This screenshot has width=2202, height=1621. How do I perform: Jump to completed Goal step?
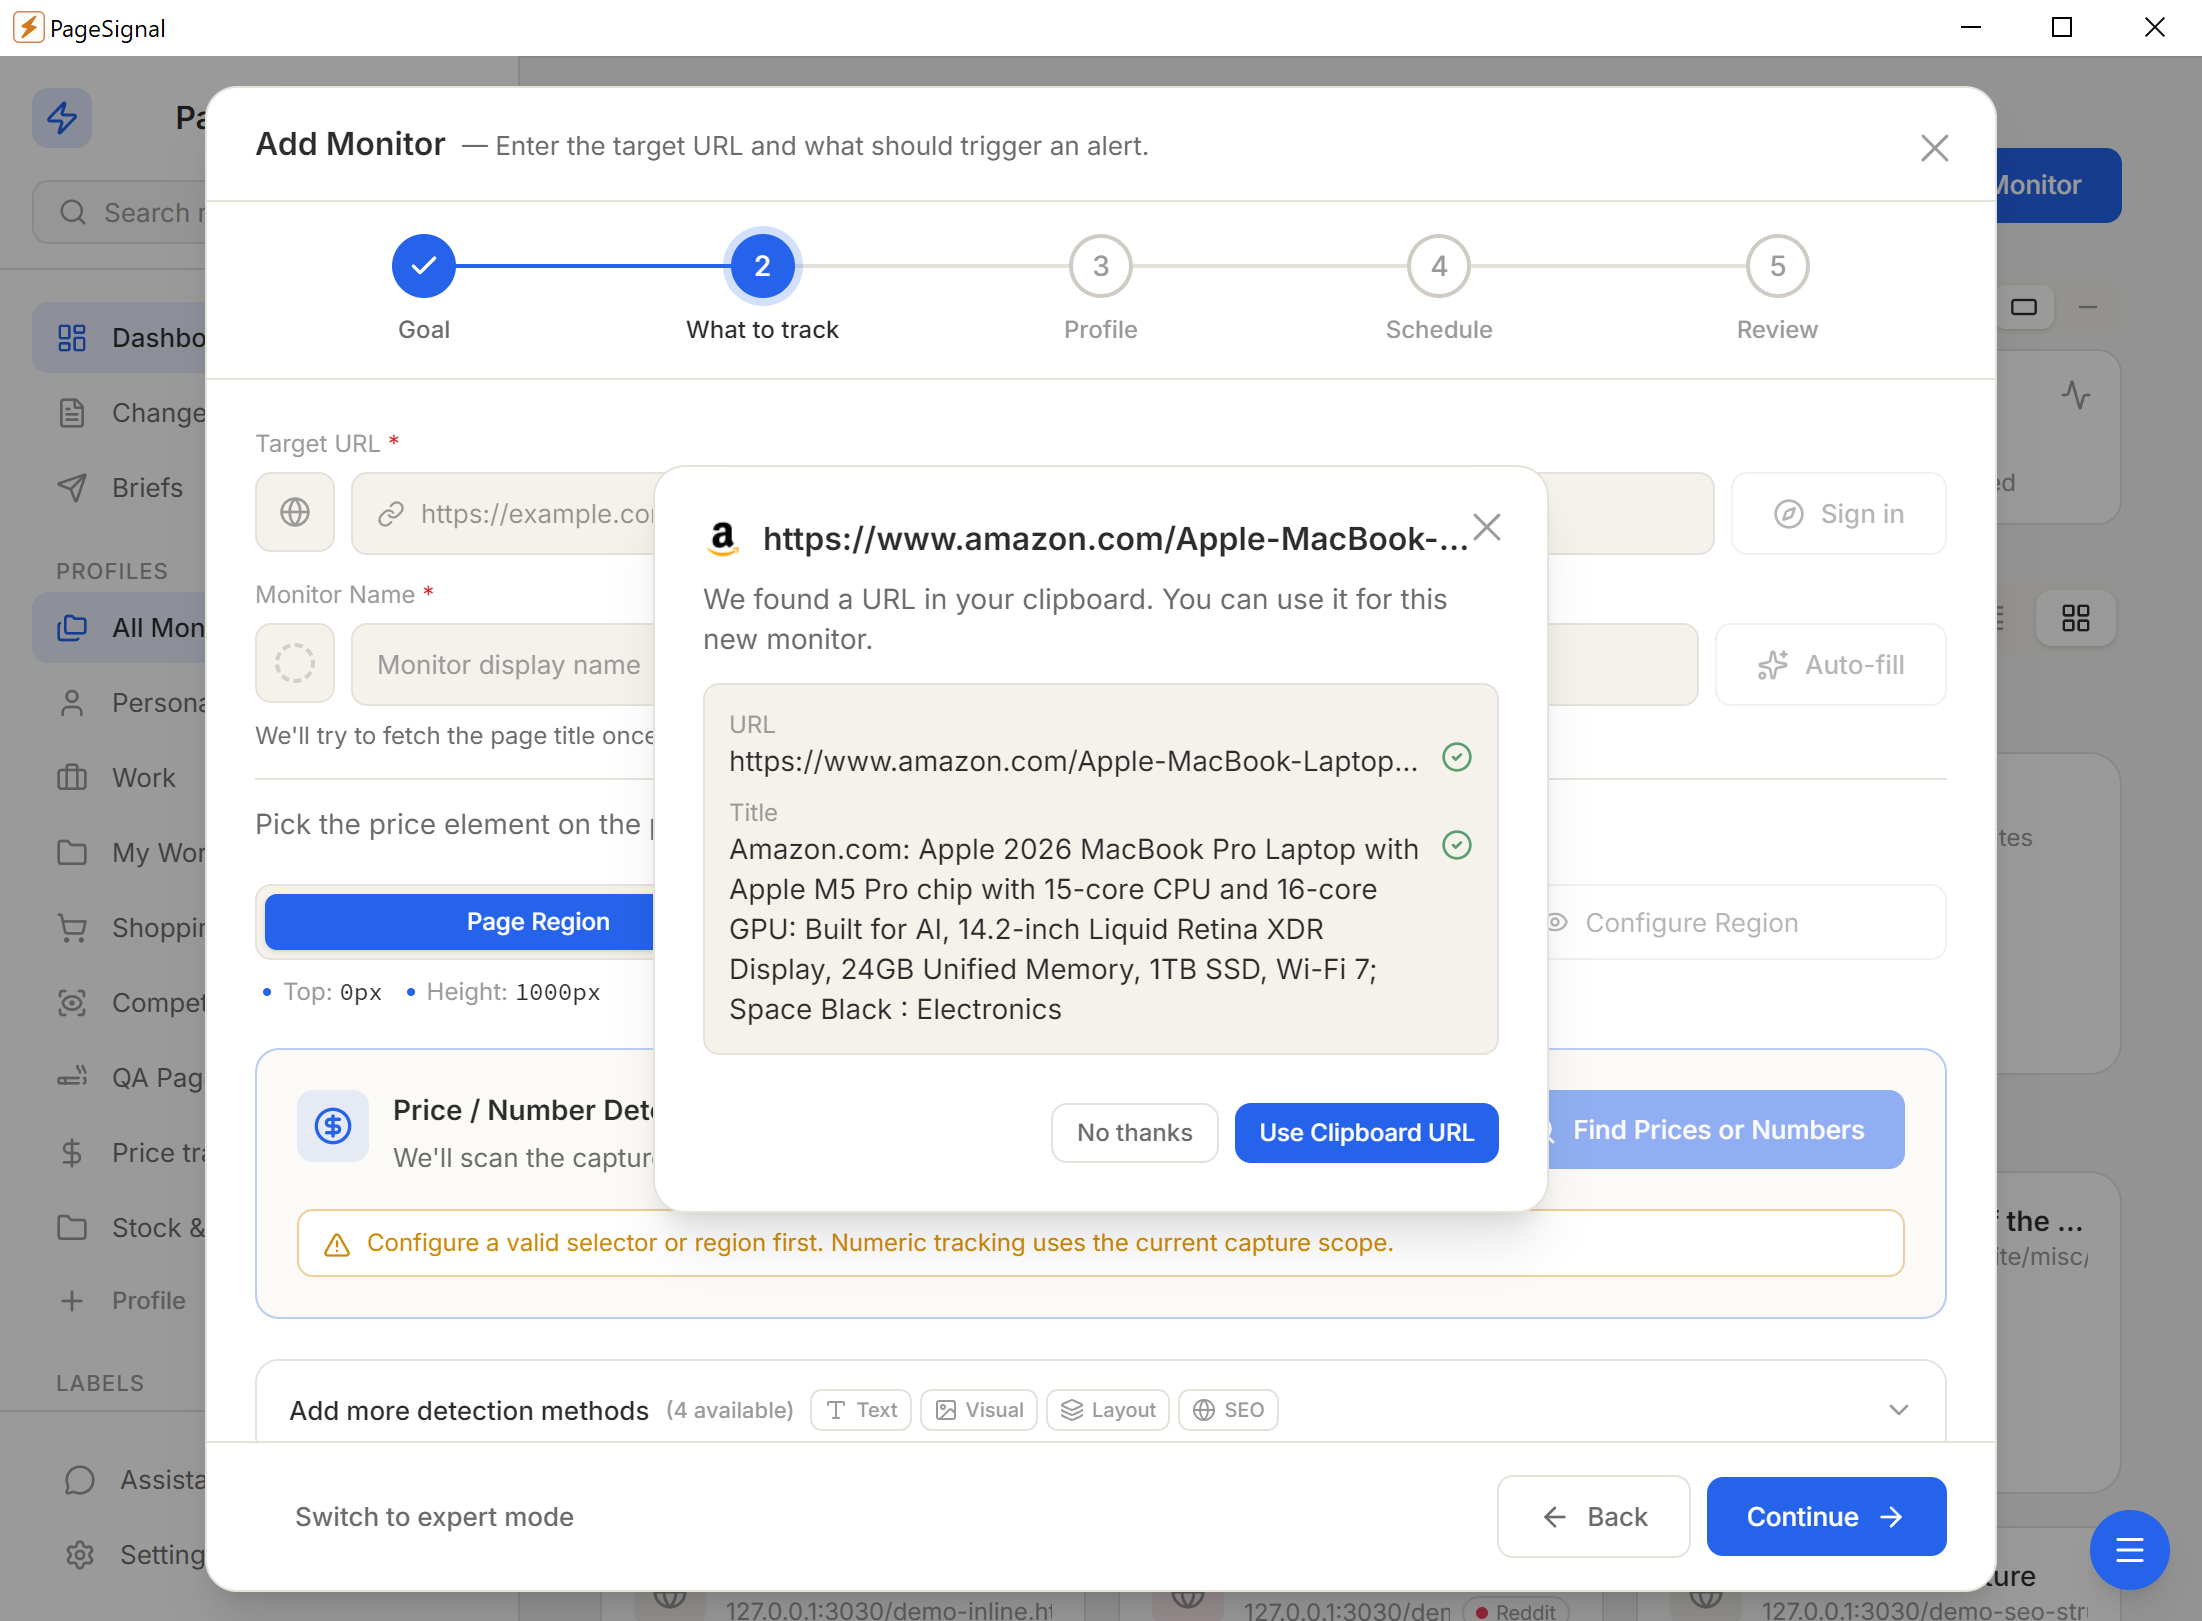coord(424,266)
